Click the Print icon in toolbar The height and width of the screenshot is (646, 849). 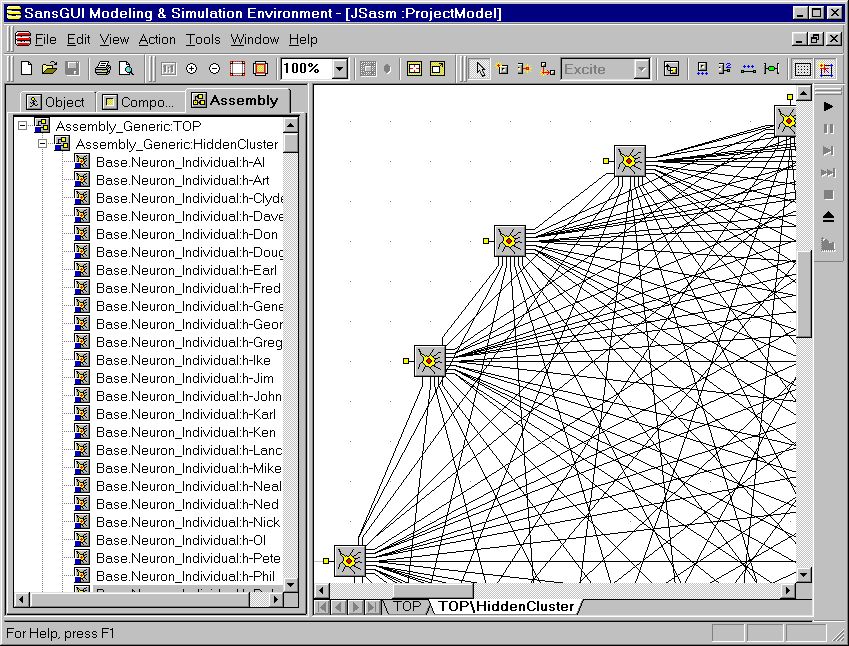click(x=102, y=69)
